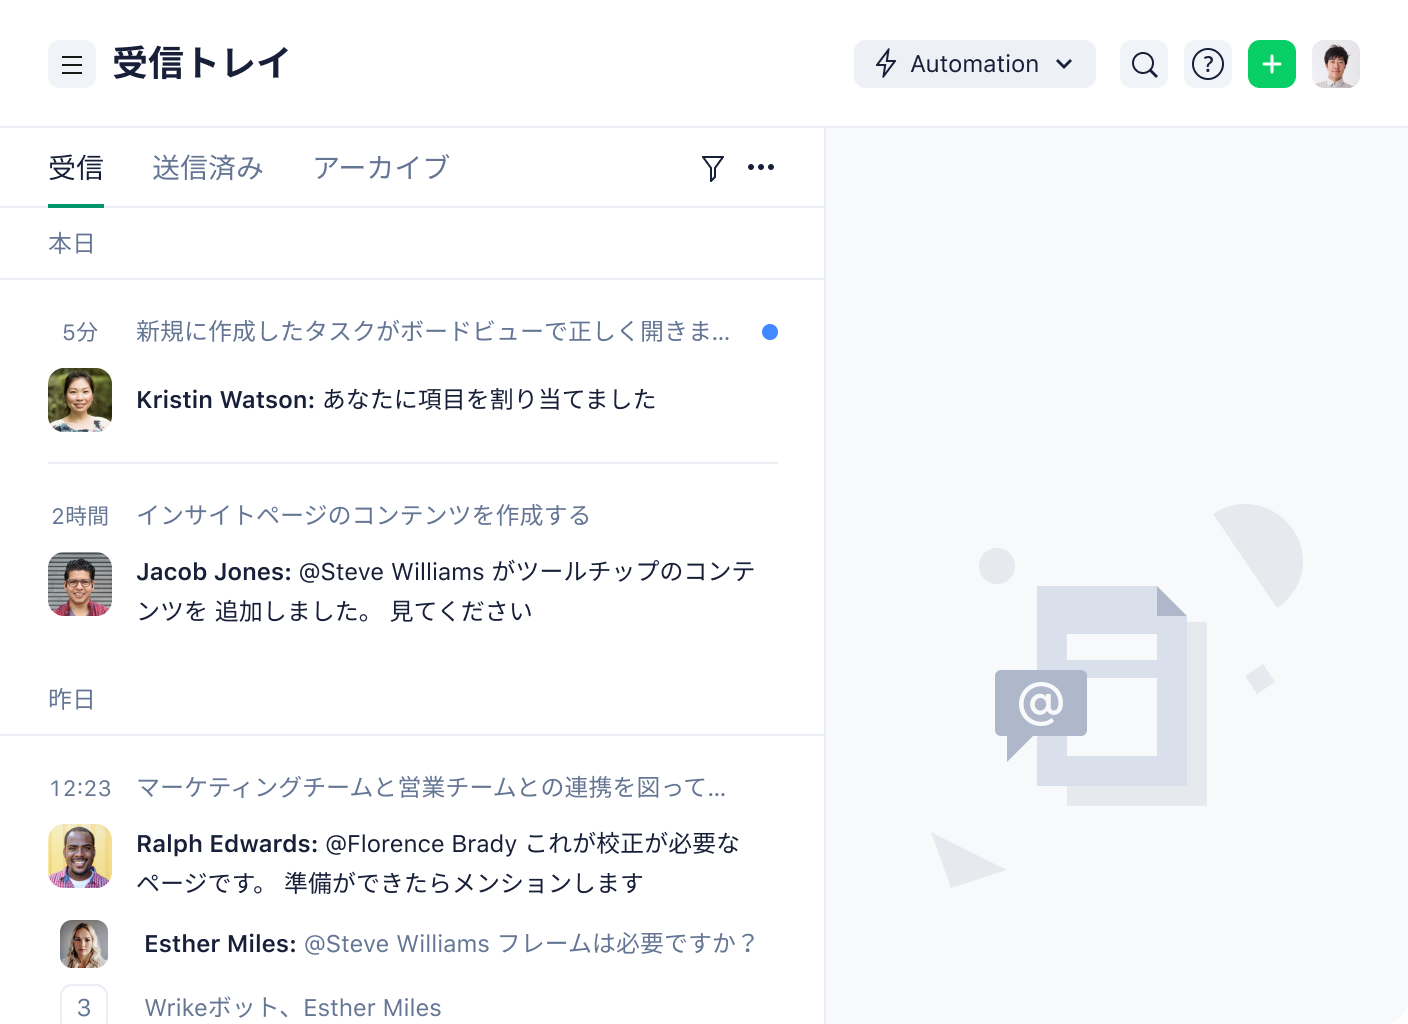Screen dimensions: 1408x1024
Task: Open the Automation dropdown
Action: (x=974, y=64)
